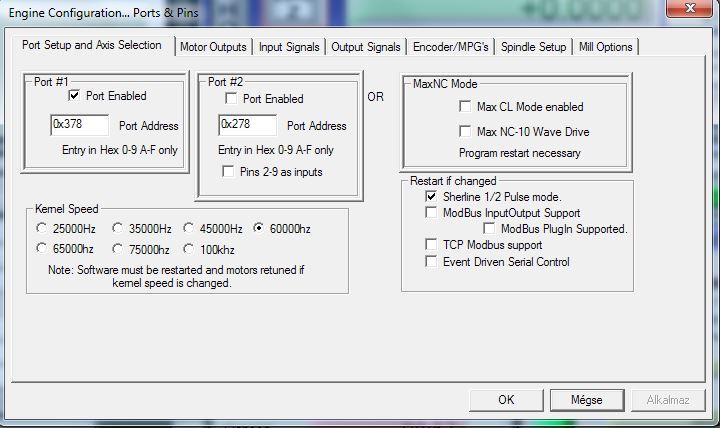The width and height of the screenshot is (720, 428).
Task: Select 100khz kernel speed
Action: 188,248
